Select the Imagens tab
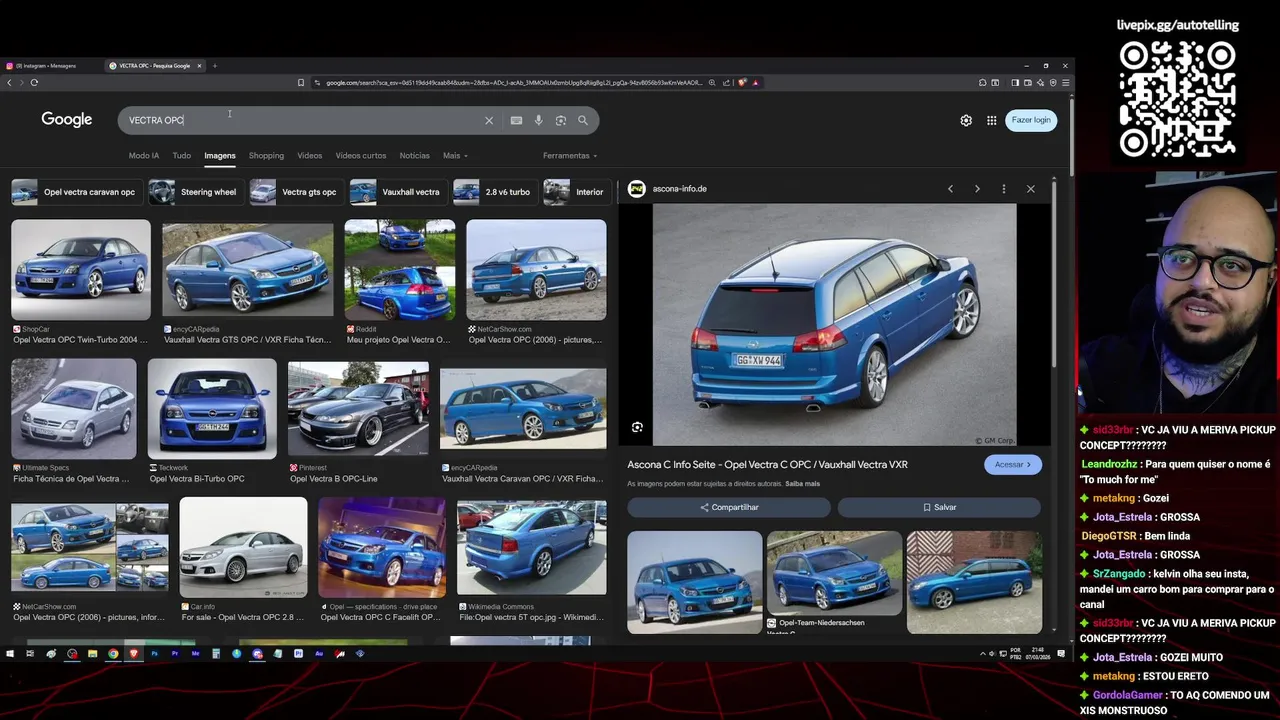 [x=220, y=156]
